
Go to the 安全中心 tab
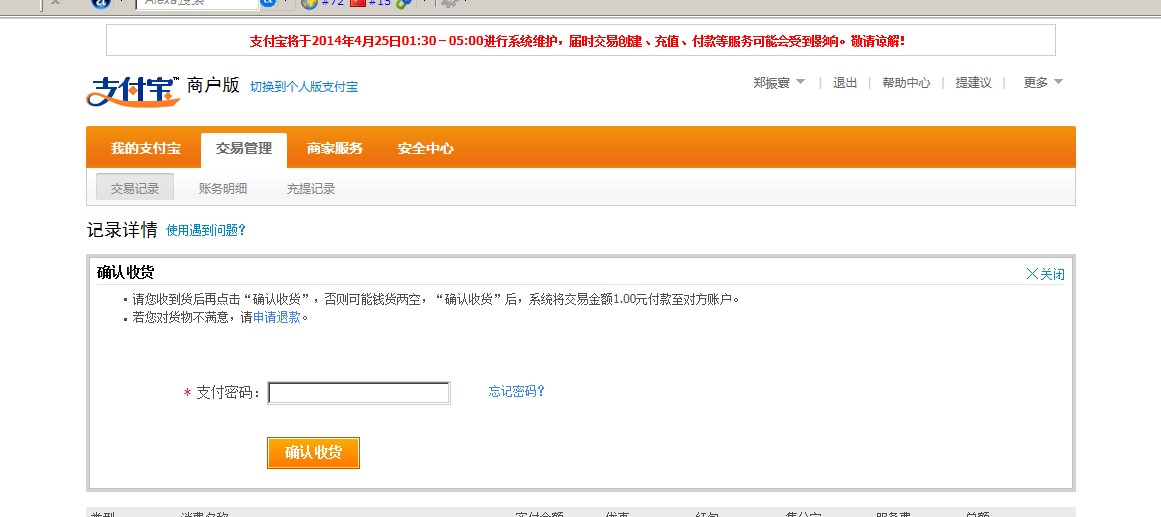pyautogui.click(x=425, y=148)
